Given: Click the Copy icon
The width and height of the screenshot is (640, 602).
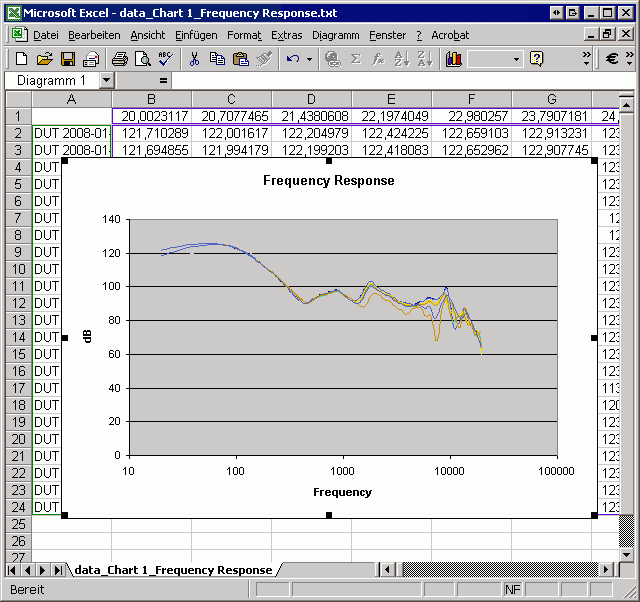Looking at the screenshot, I should tap(217, 59).
